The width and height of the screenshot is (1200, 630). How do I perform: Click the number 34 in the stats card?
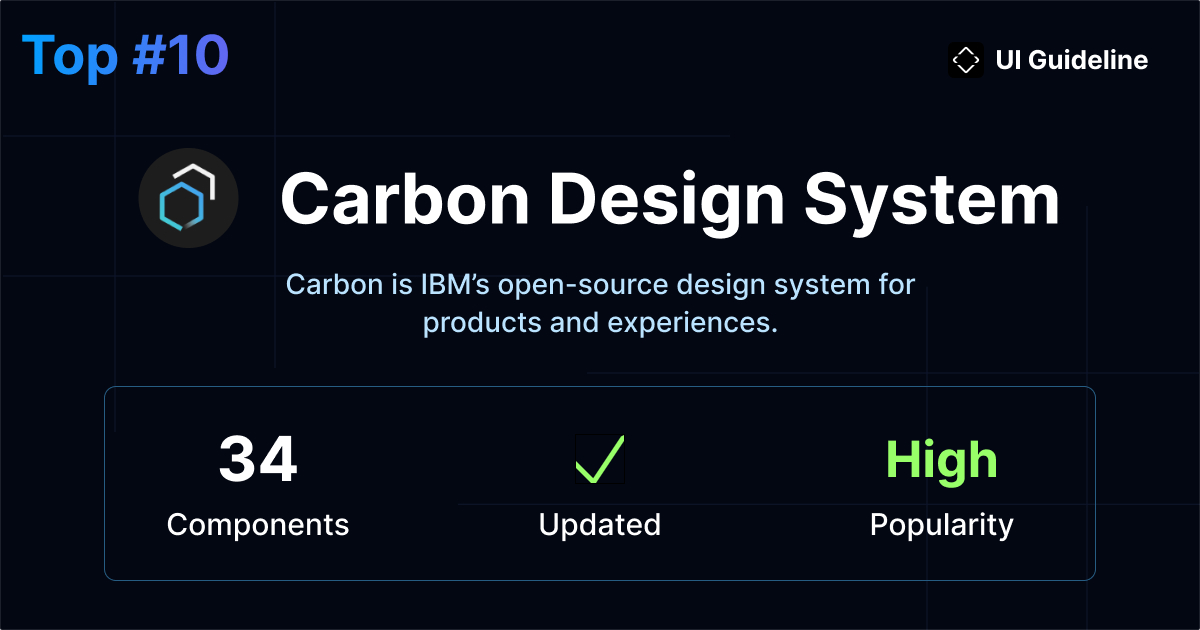pos(258,461)
